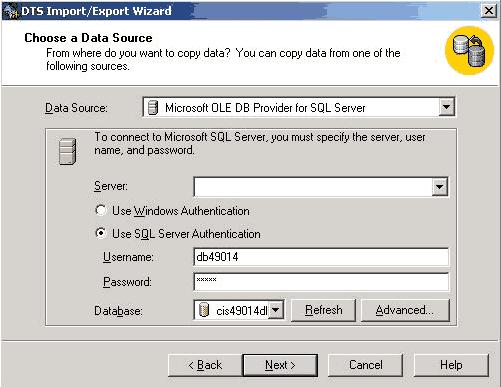Open the Database dropdown arrow

click(276, 310)
